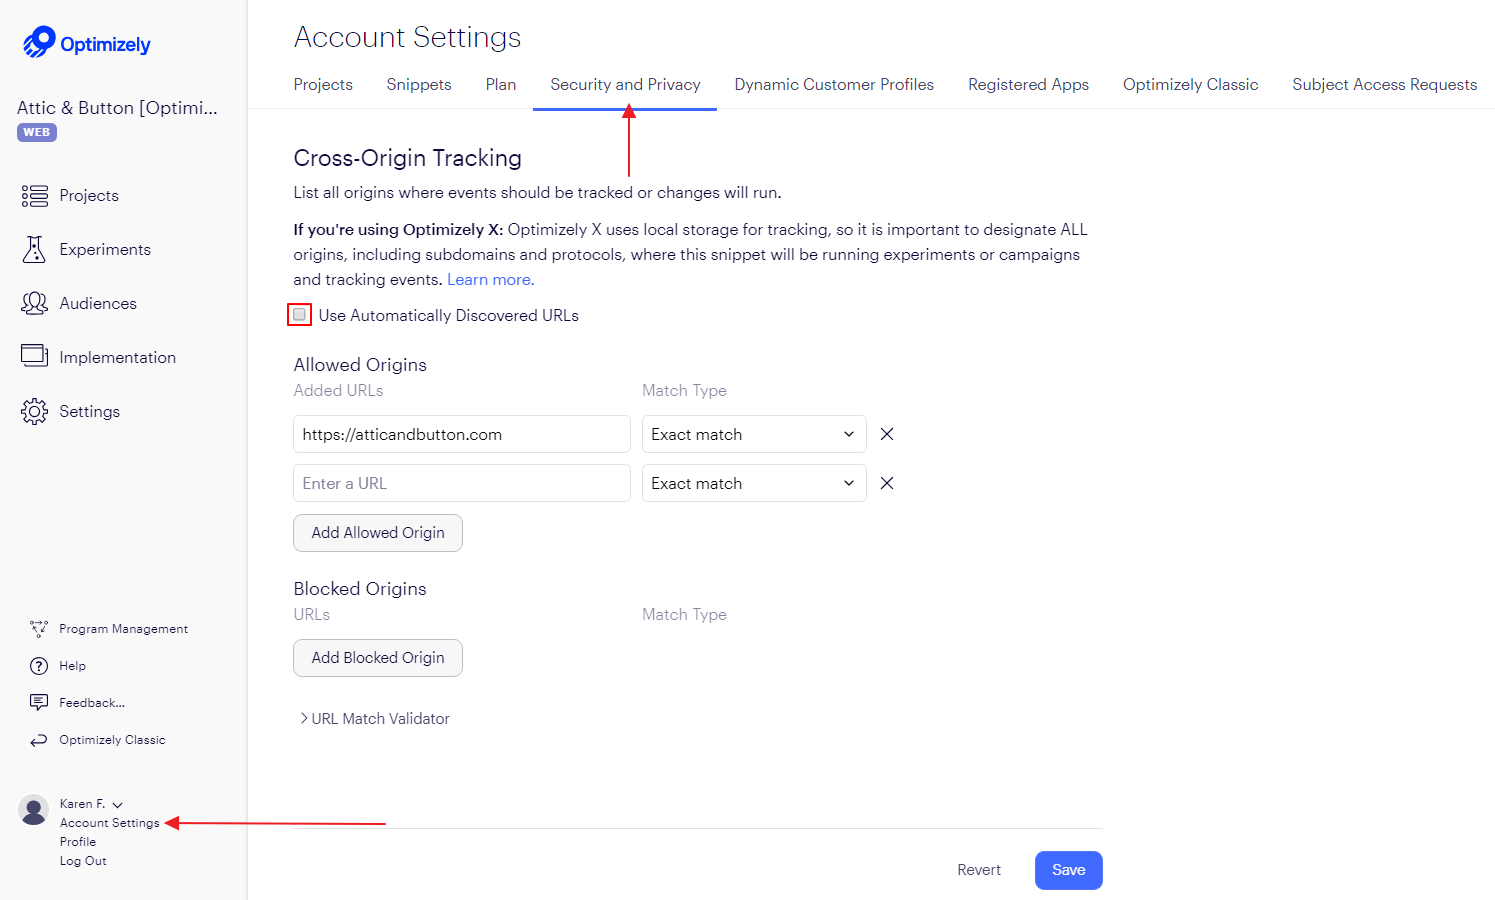Open Settings in the sidebar navigation
The image size is (1495, 900).
pyautogui.click(x=90, y=412)
